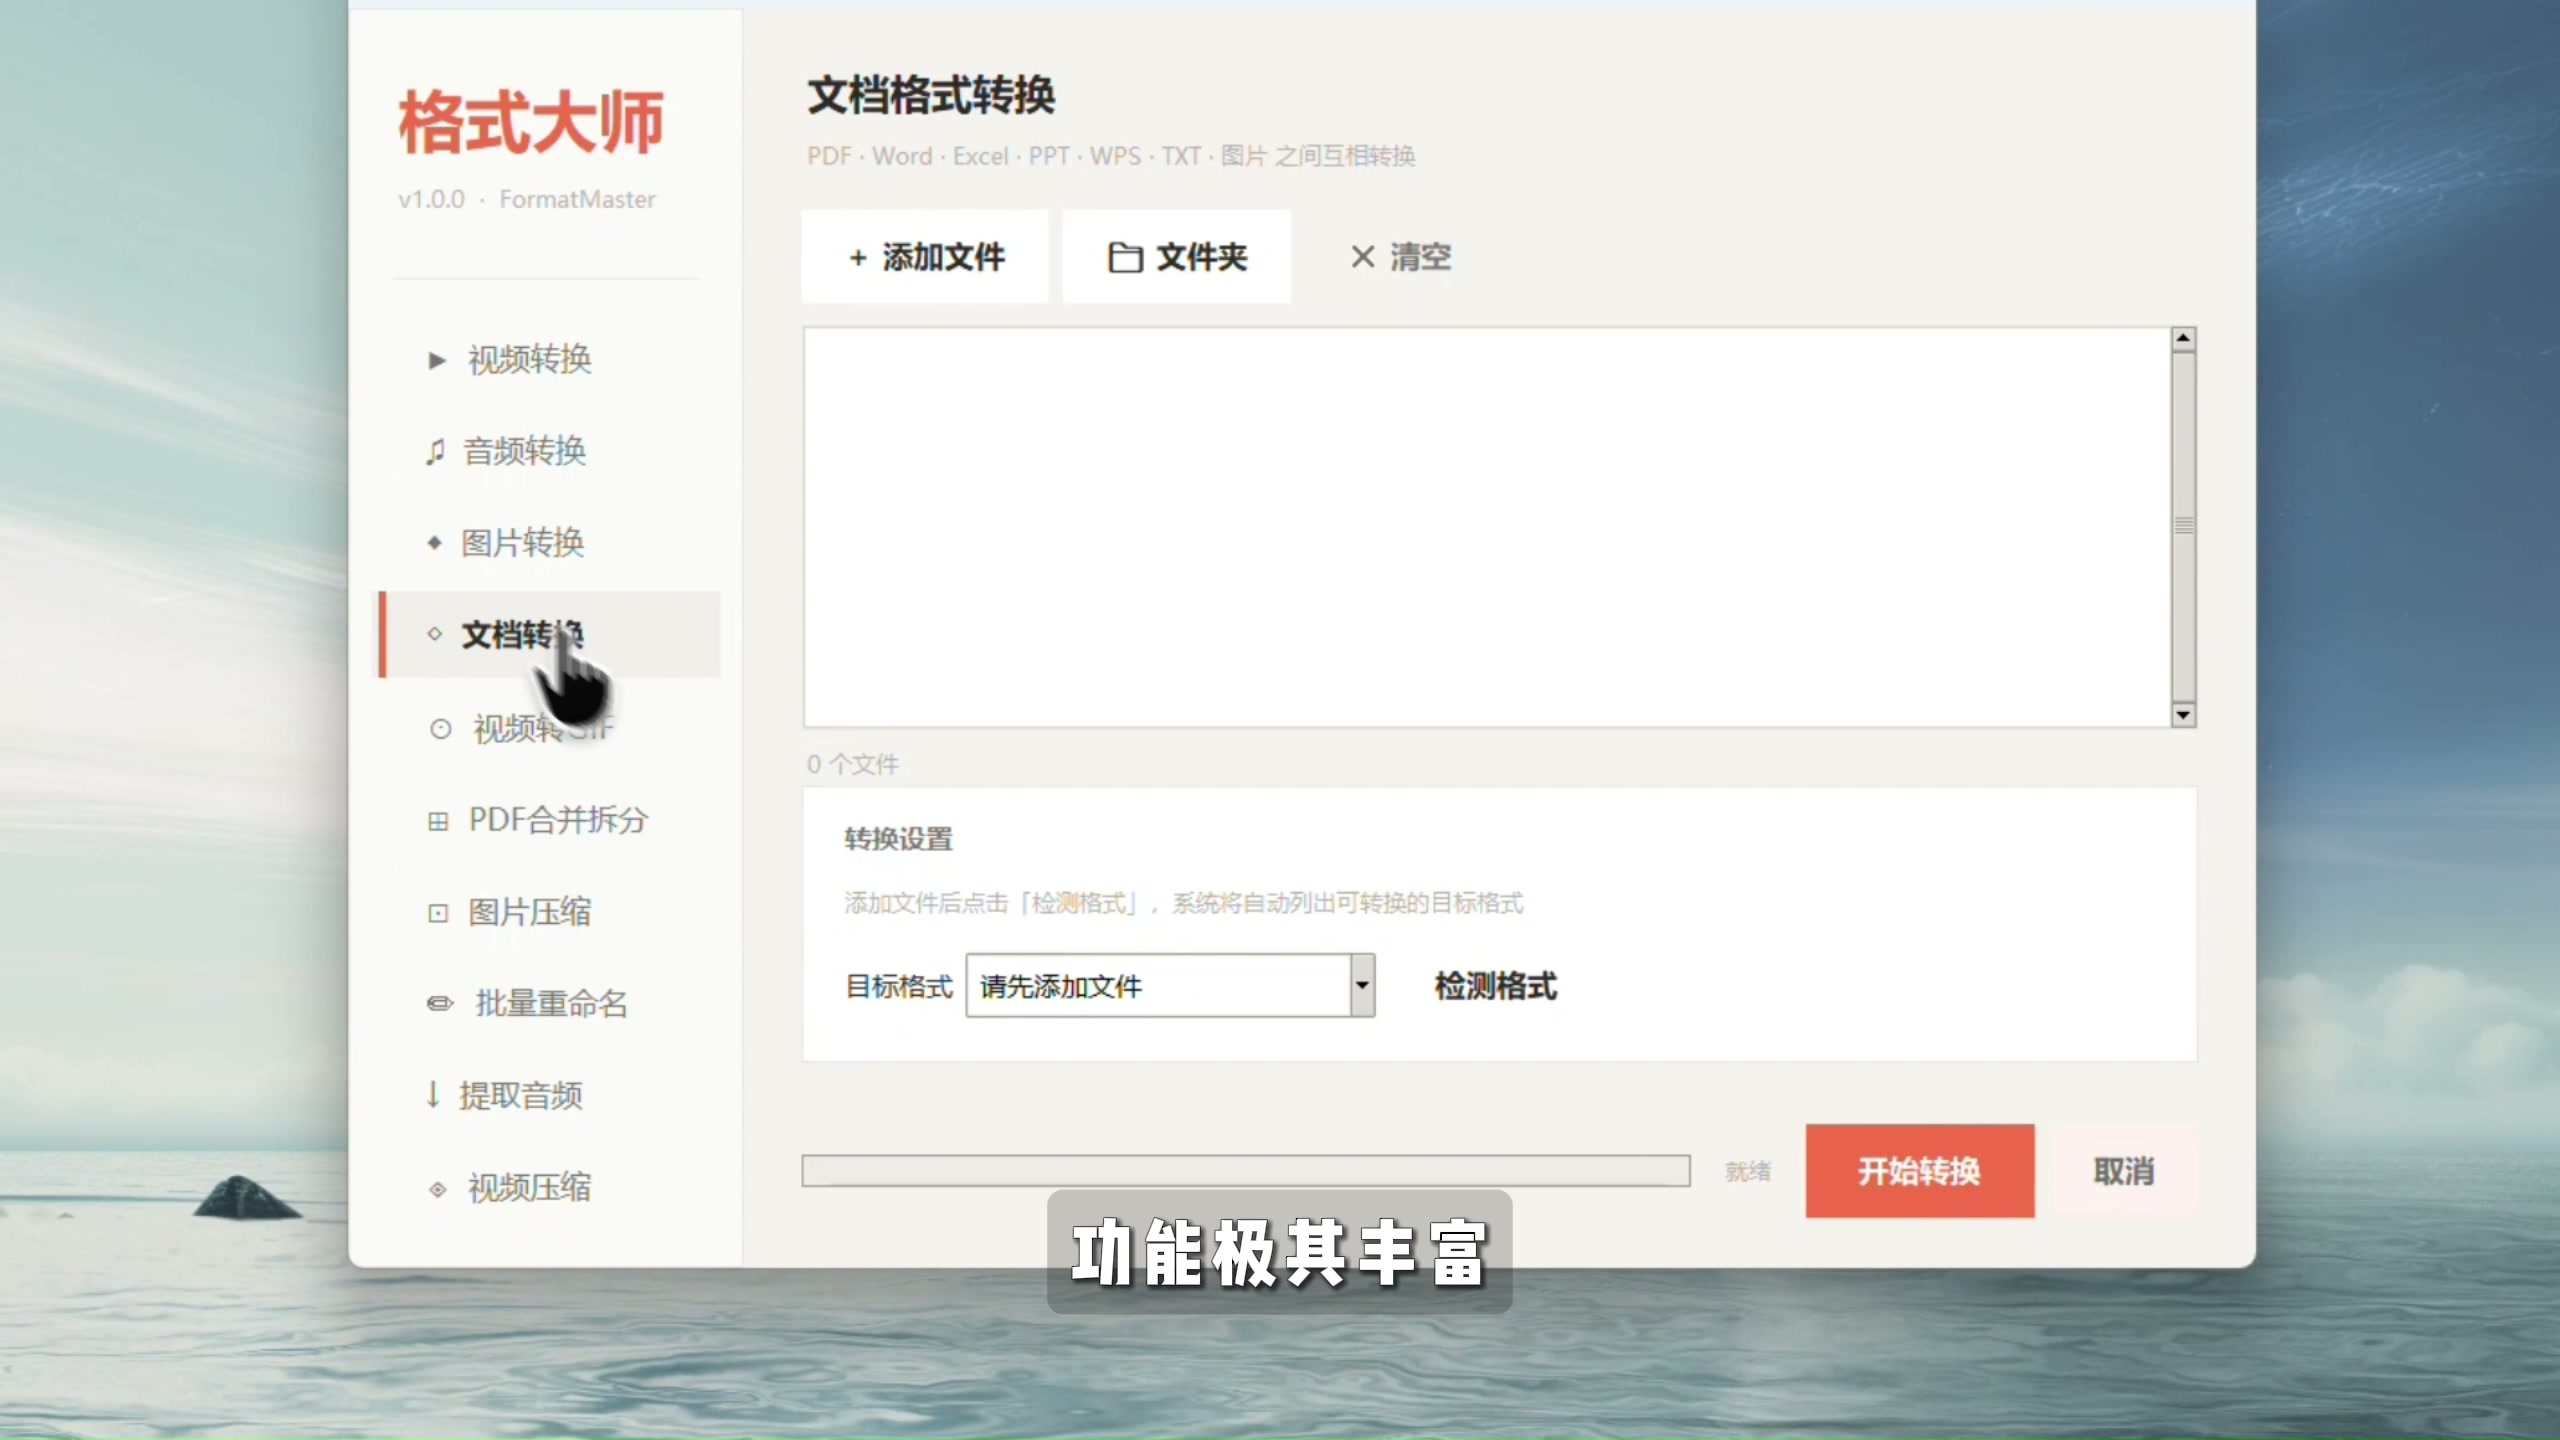Open 提取音频 tool
Image resolution: width=2560 pixels, height=1440 pixels.
click(x=546, y=1095)
